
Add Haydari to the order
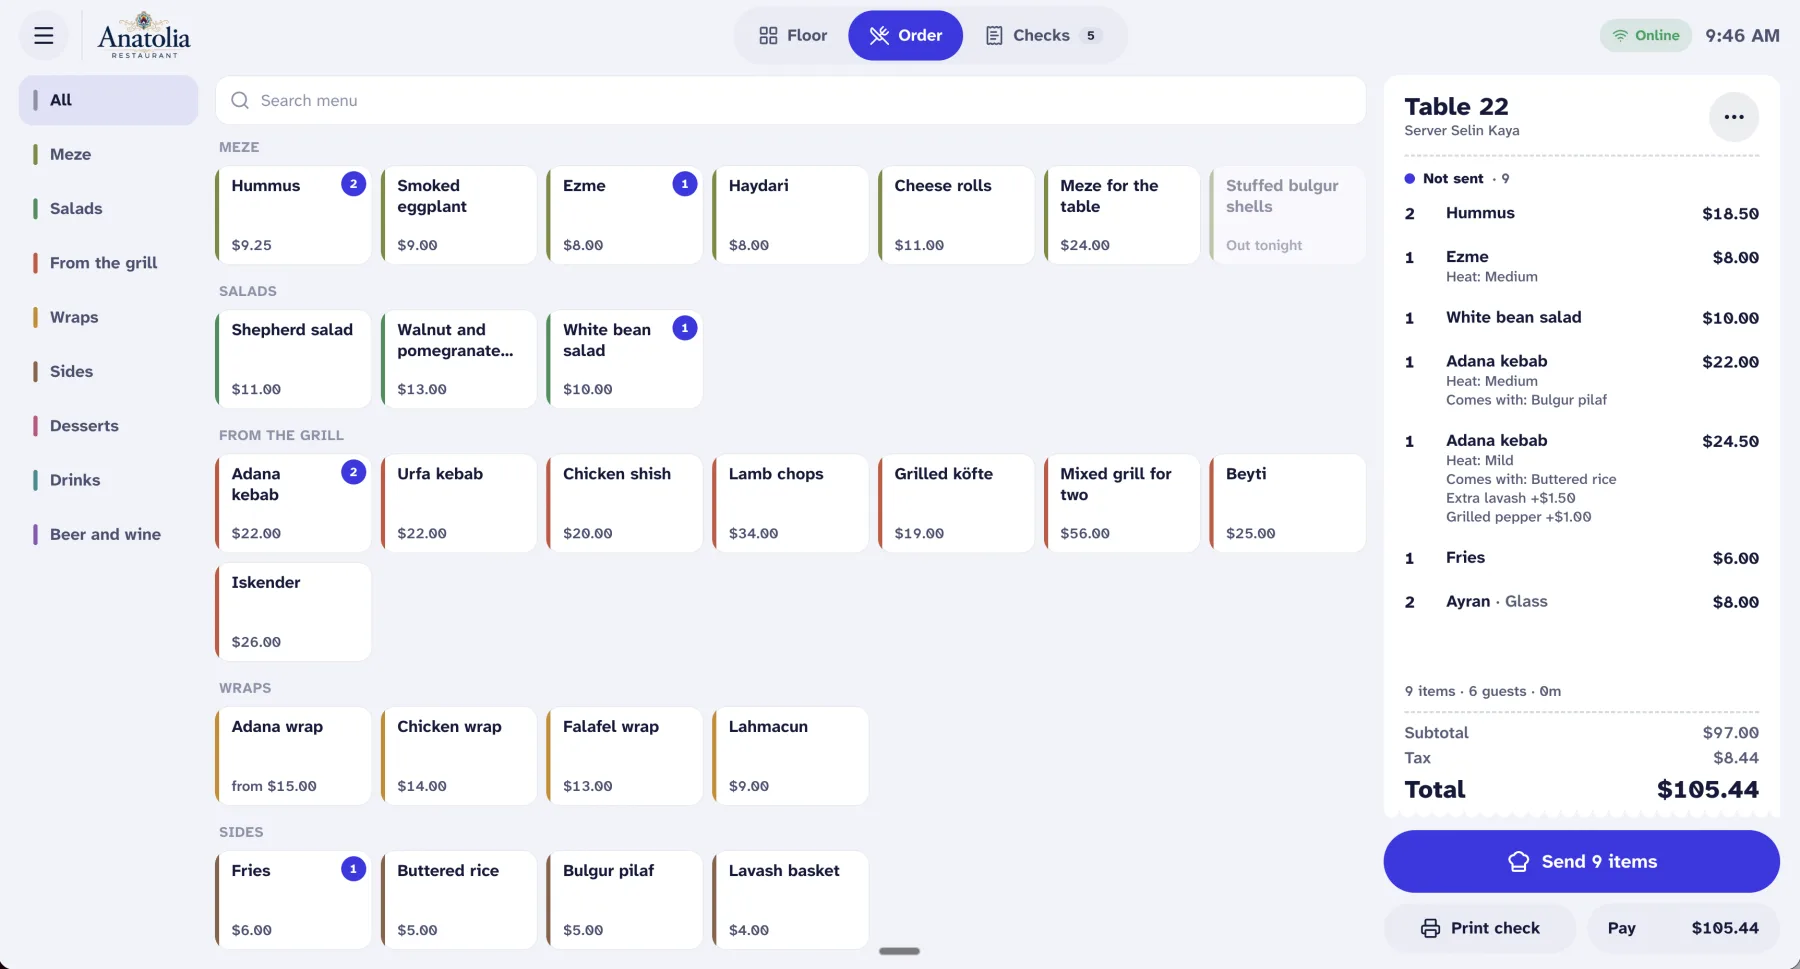(x=790, y=215)
